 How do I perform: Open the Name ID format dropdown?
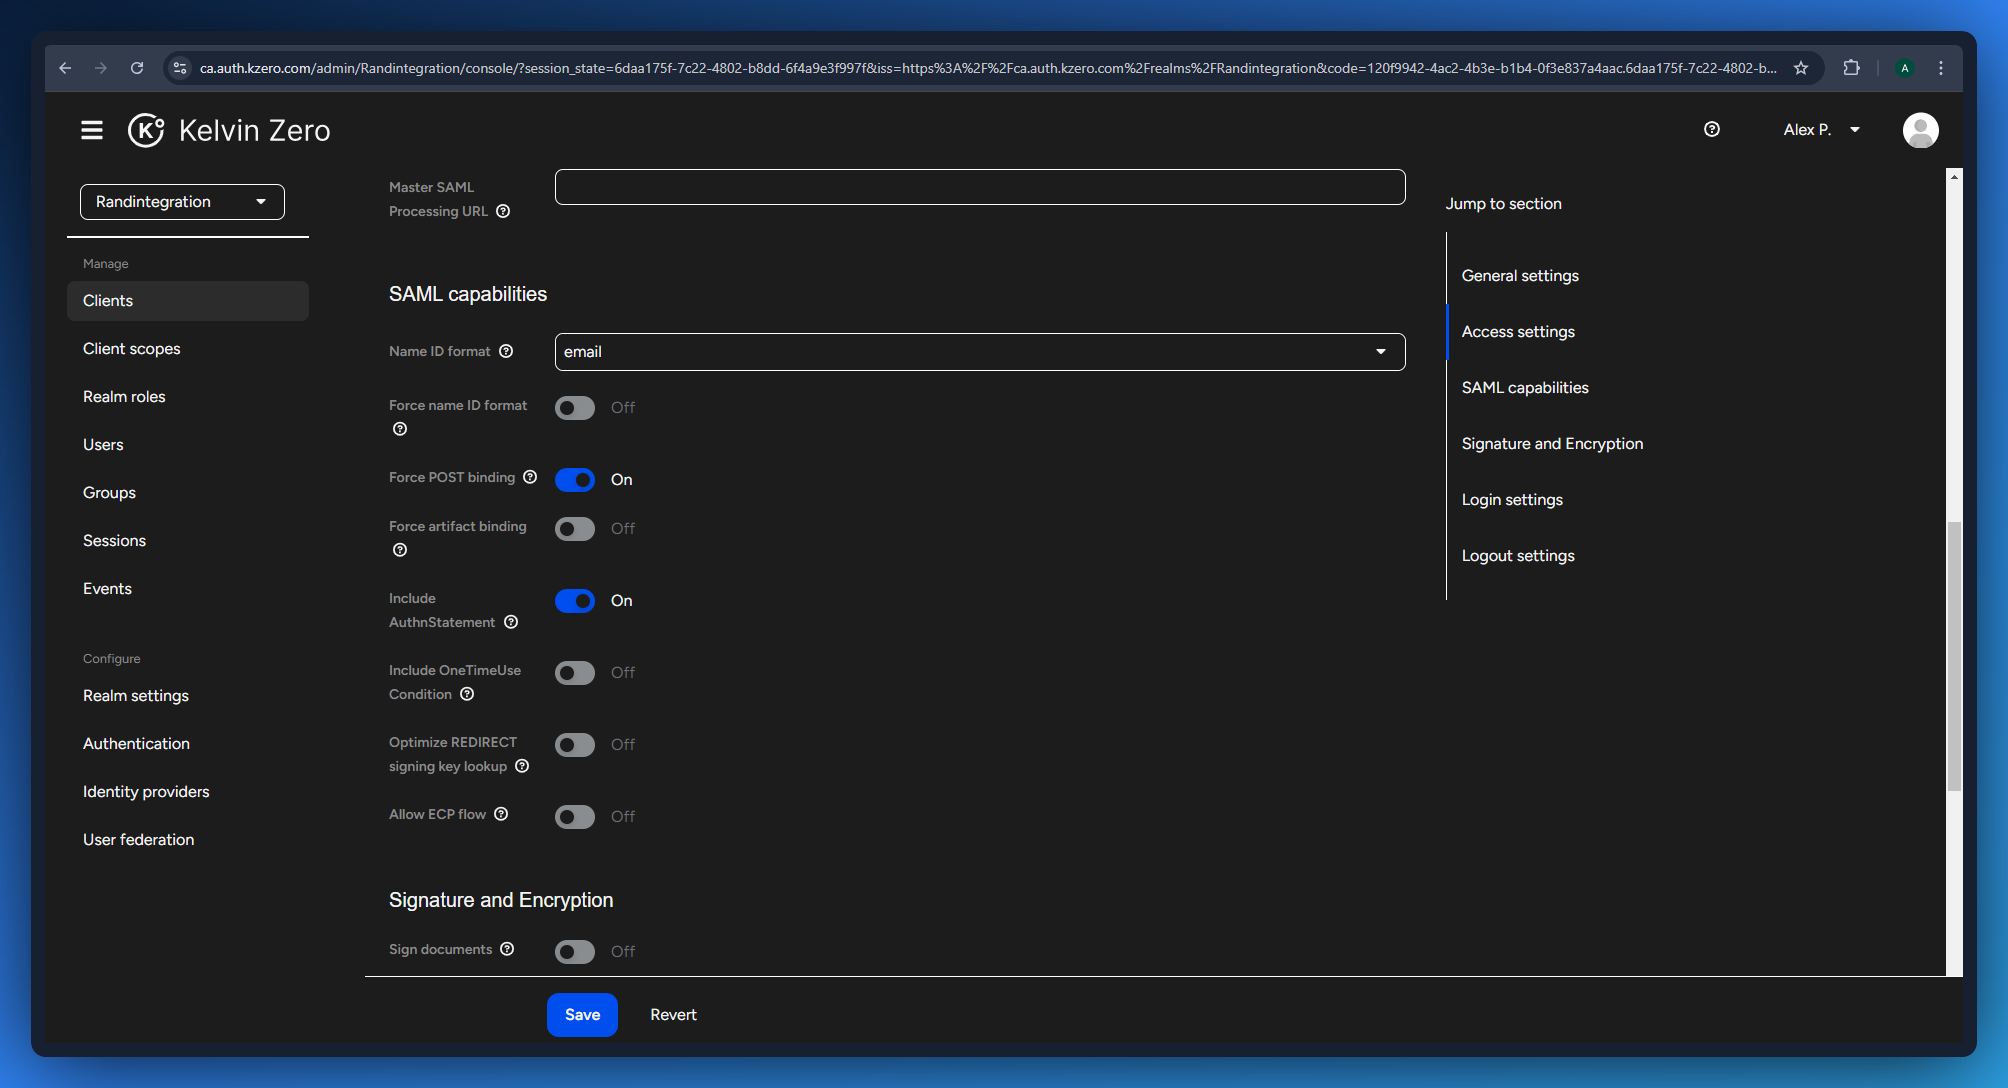coord(980,352)
